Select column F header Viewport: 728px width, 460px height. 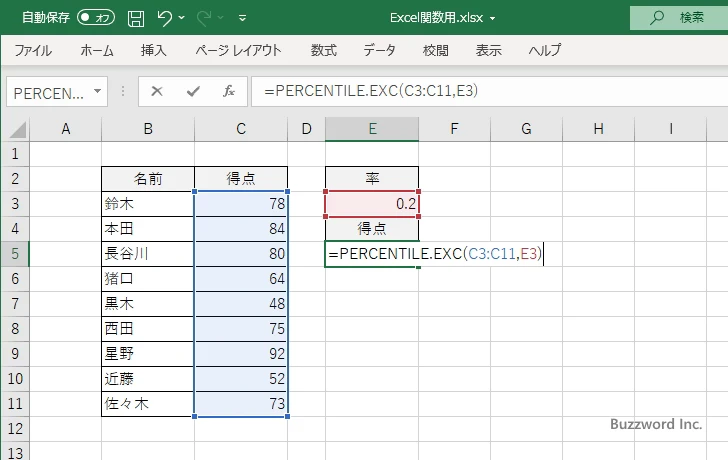point(455,129)
